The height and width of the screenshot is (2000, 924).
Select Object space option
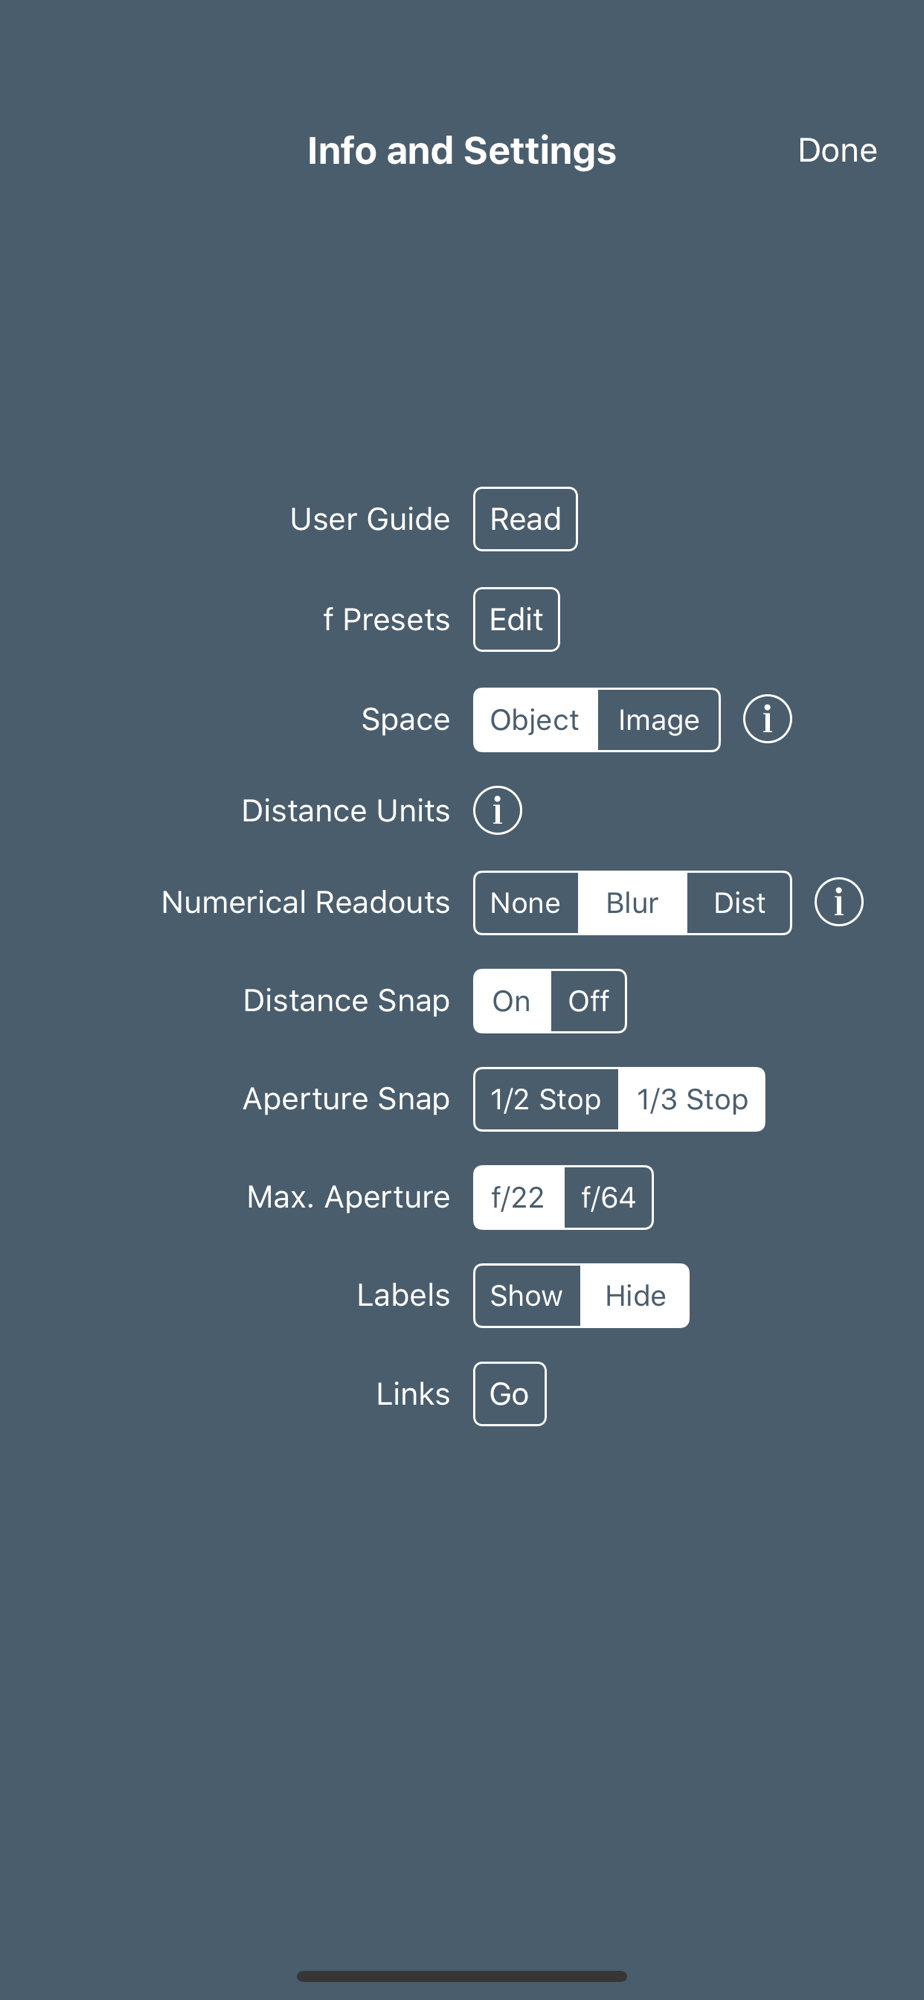(x=535, y=720)
